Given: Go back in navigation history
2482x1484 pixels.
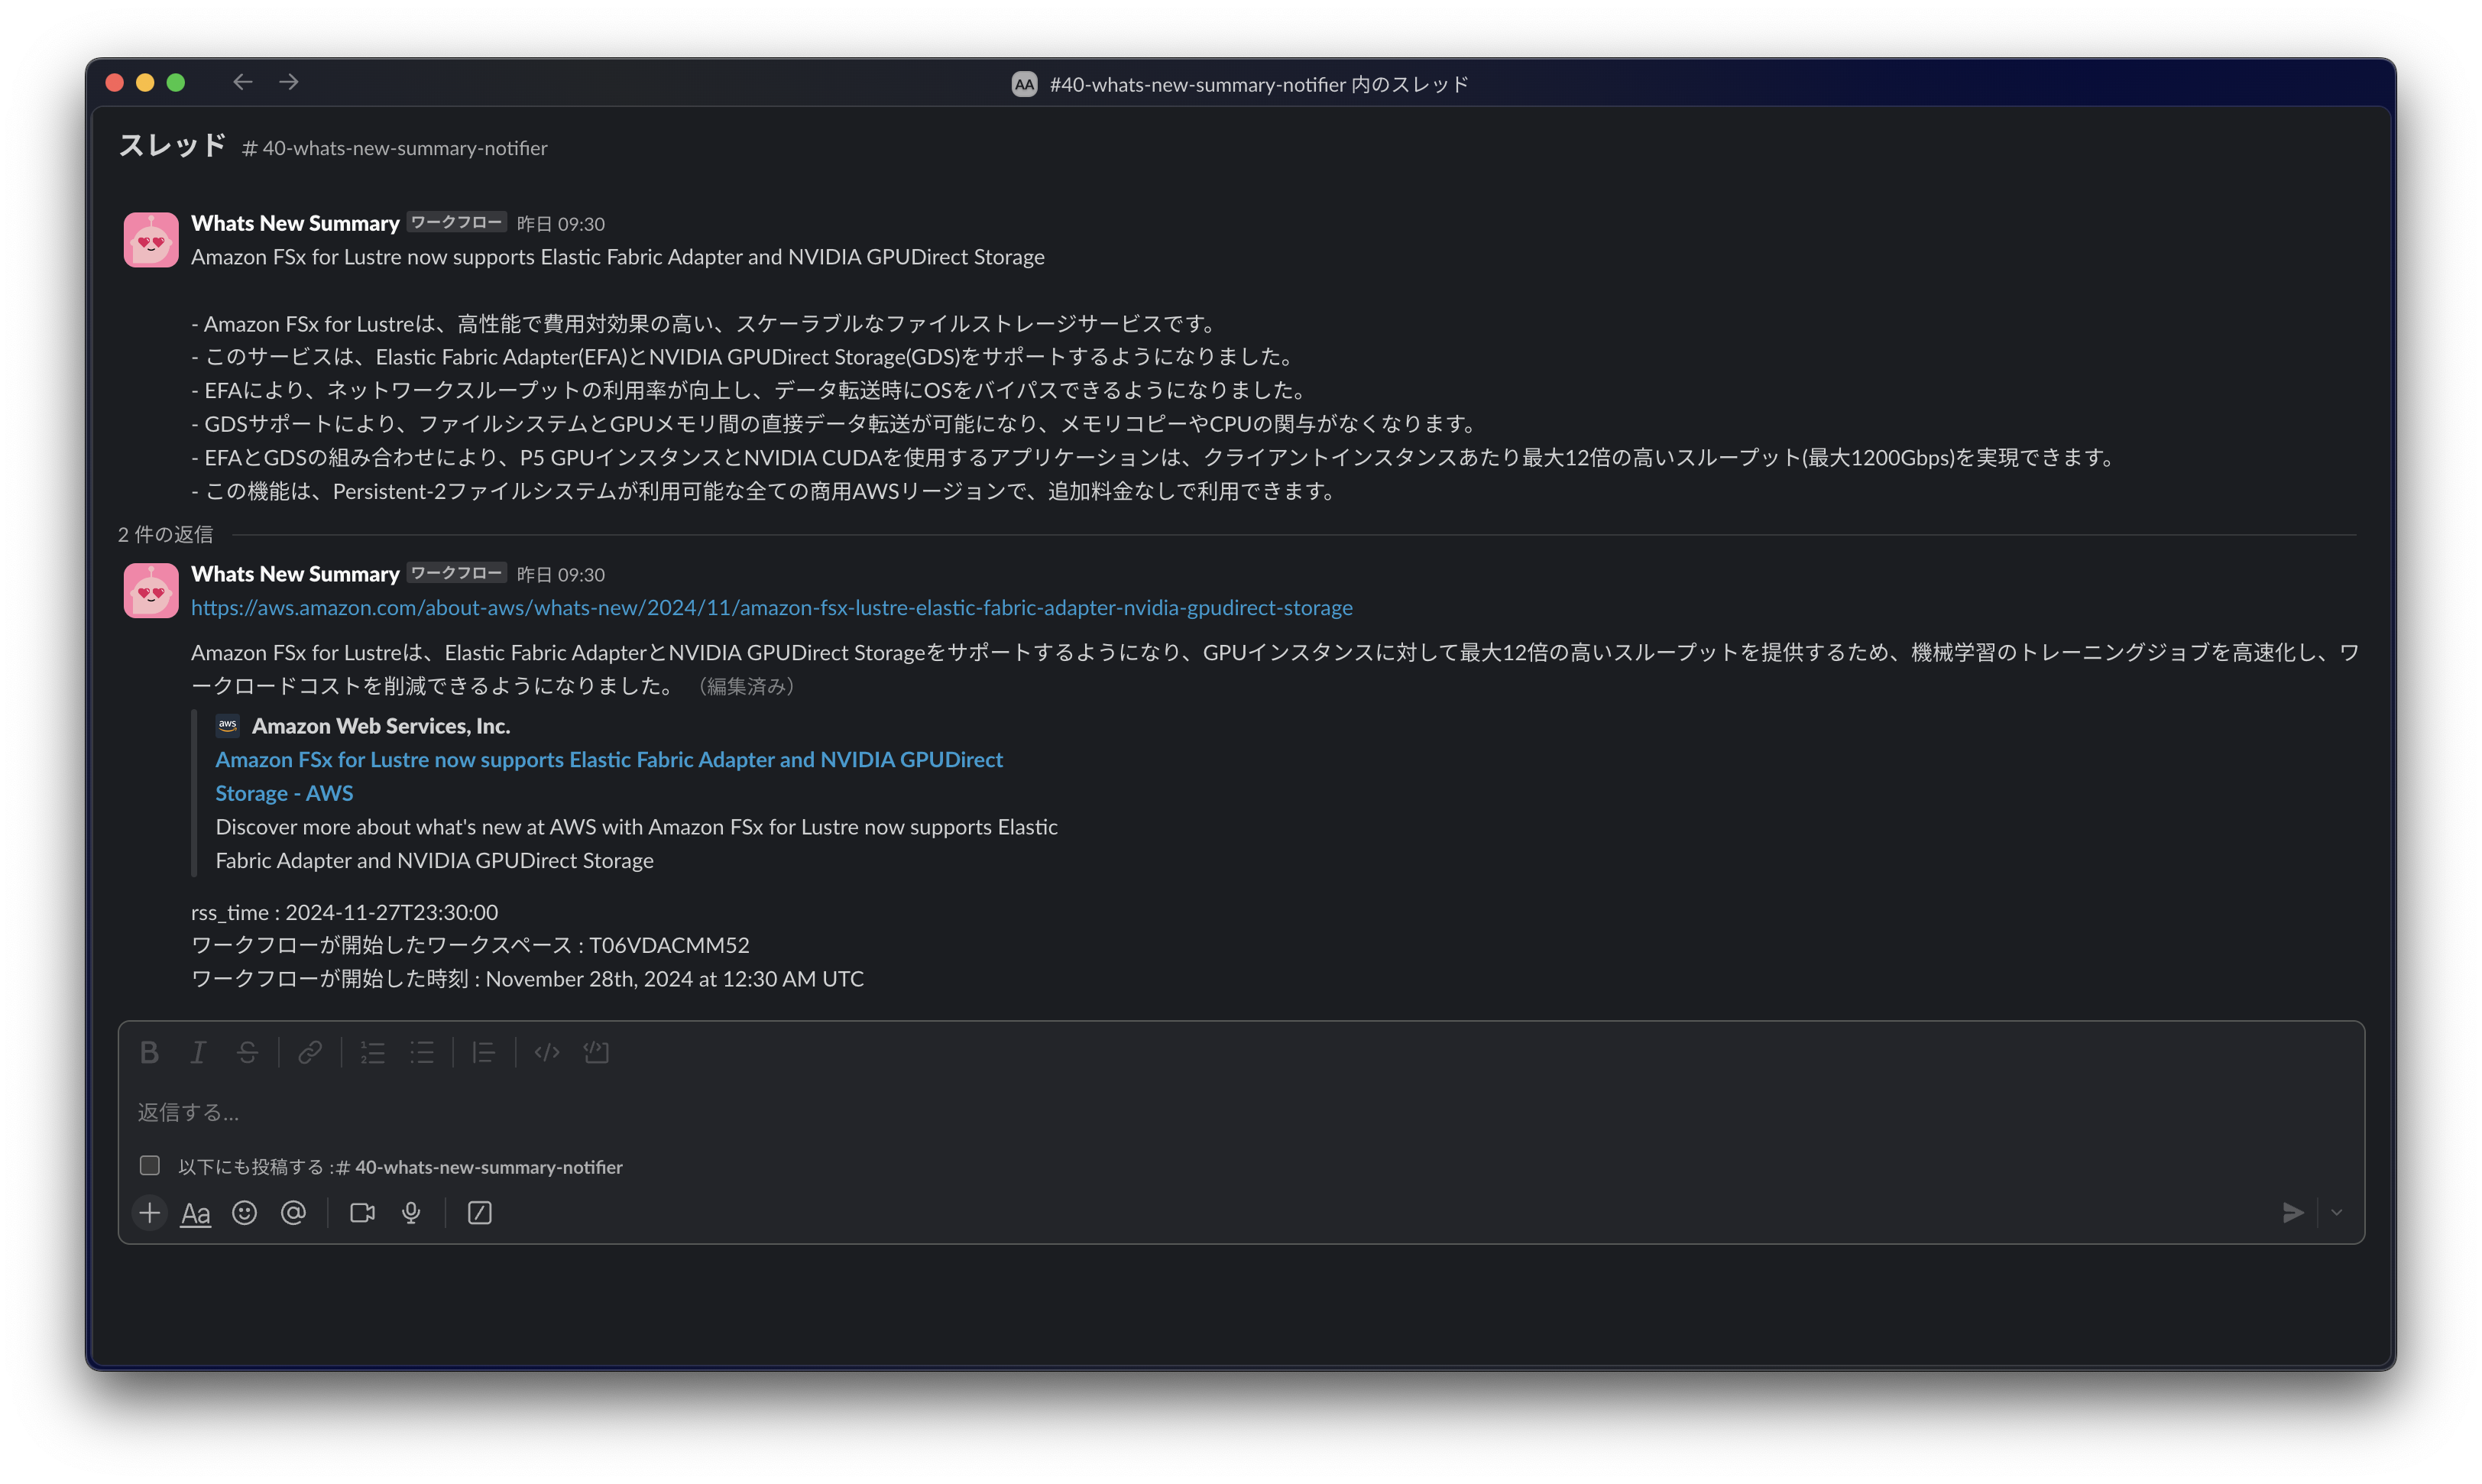Looking at the screenshot, I should 243,82.
